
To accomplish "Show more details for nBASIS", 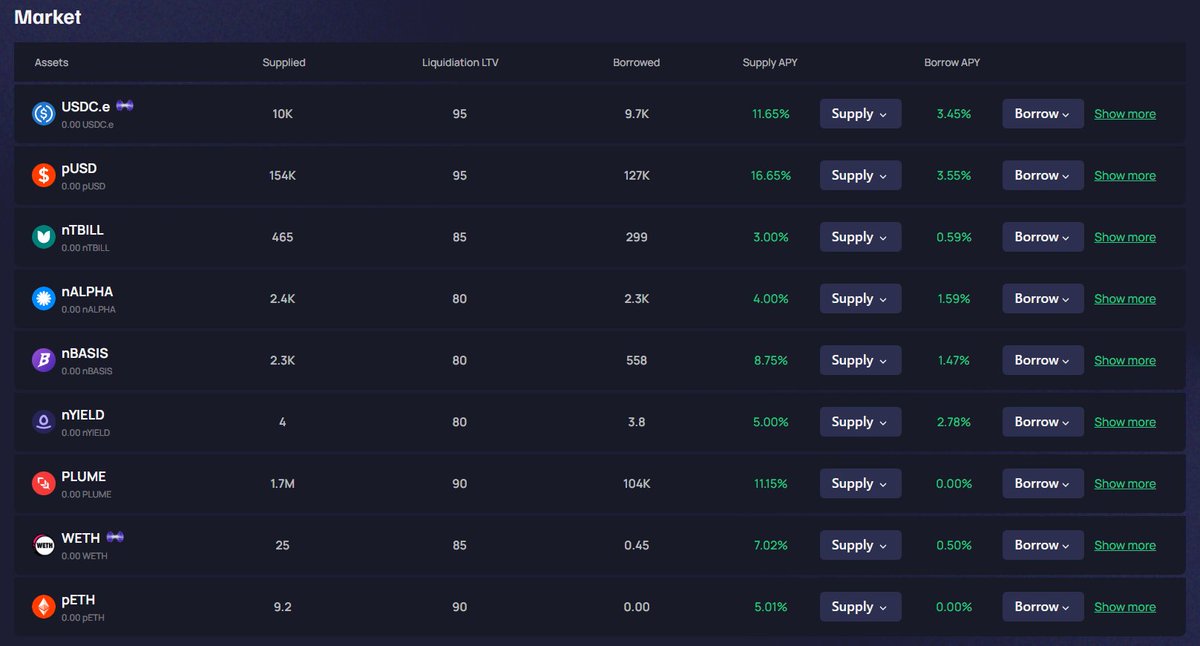I will [x=1125, y=361].
